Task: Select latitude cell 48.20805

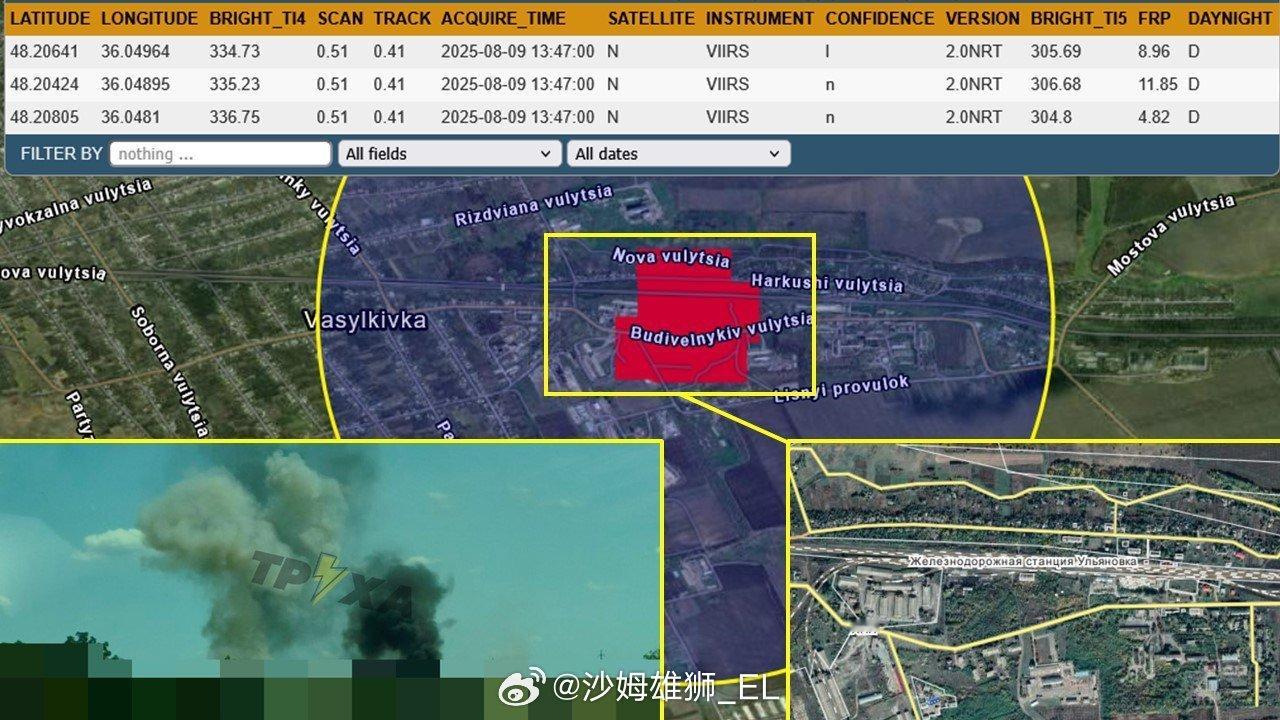Action: coord(43,117)
